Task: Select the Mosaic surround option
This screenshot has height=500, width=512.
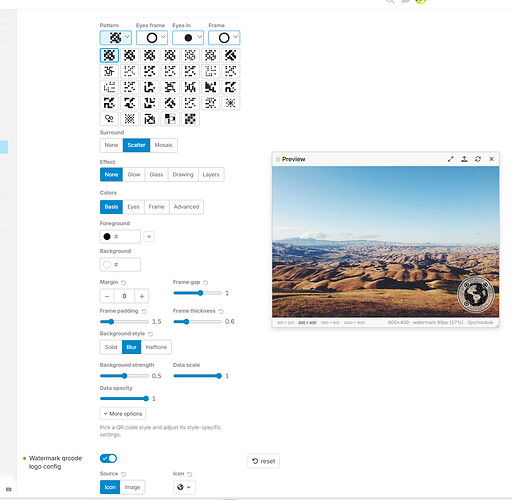Action: point(164,145)
